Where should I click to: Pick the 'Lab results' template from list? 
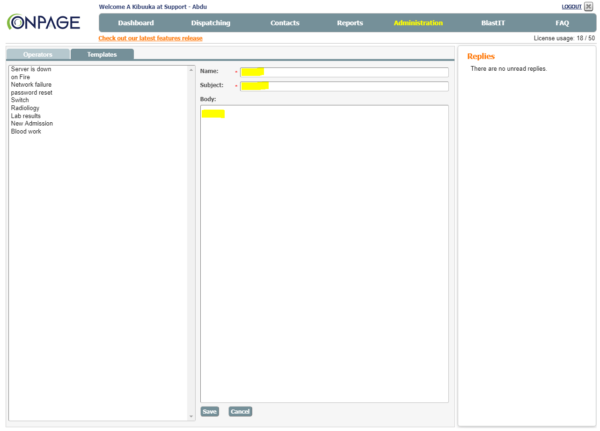tap(27, 116)
